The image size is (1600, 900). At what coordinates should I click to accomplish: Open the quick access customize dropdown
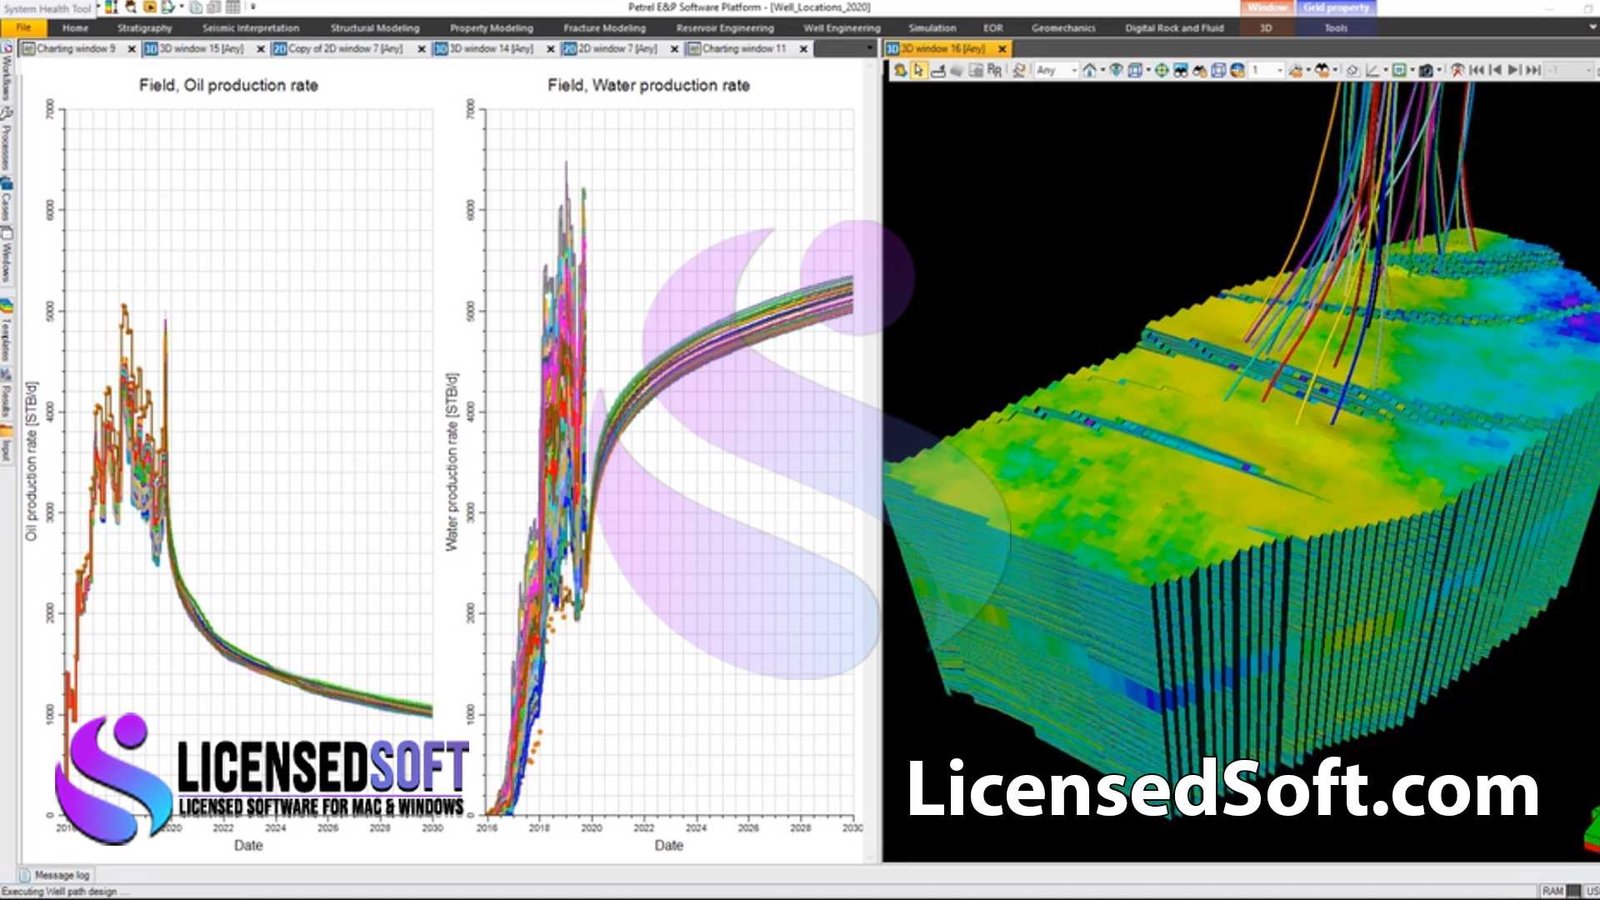pos(253,7)
